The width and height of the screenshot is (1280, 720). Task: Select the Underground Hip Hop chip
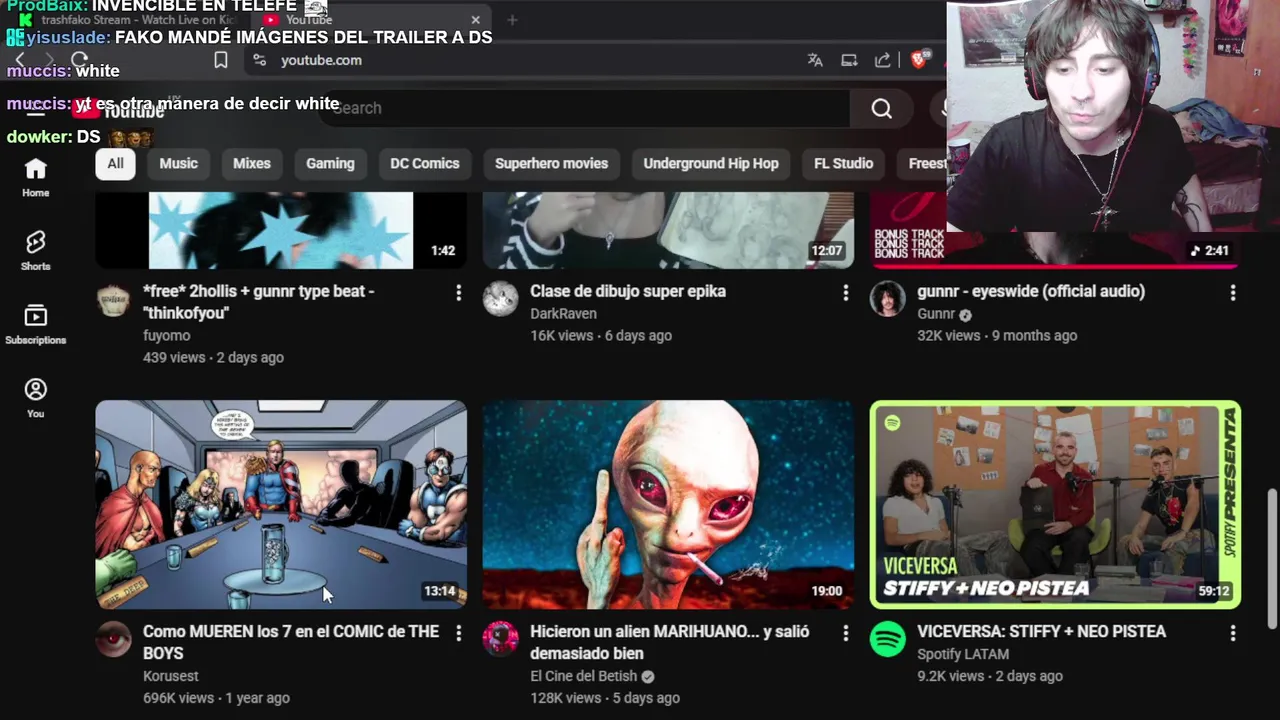(x=711, y=163)
